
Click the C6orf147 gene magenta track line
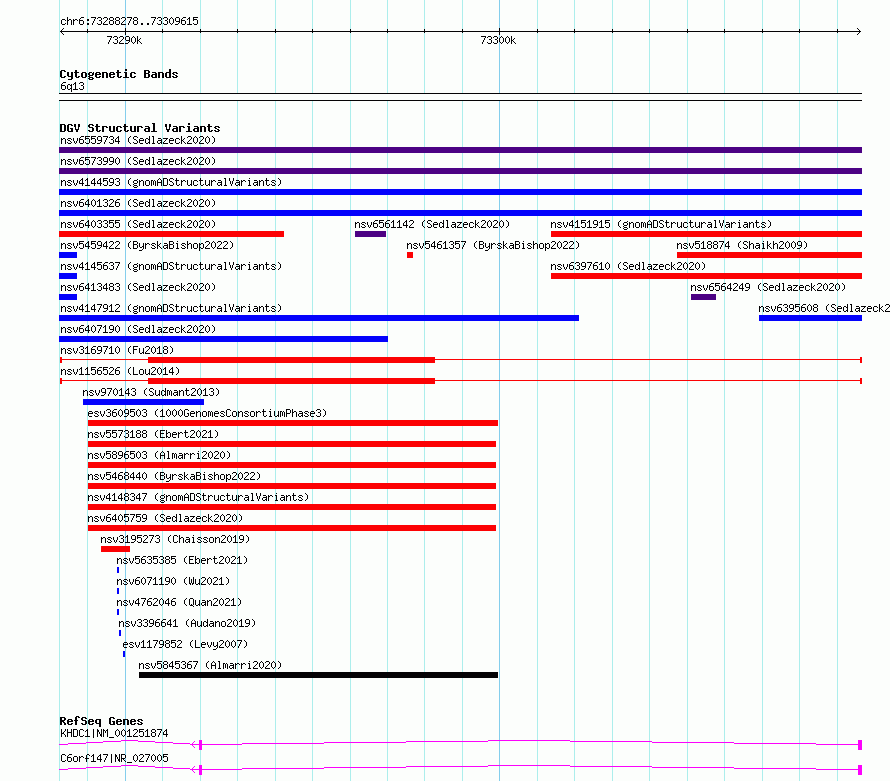pos(460,769)
